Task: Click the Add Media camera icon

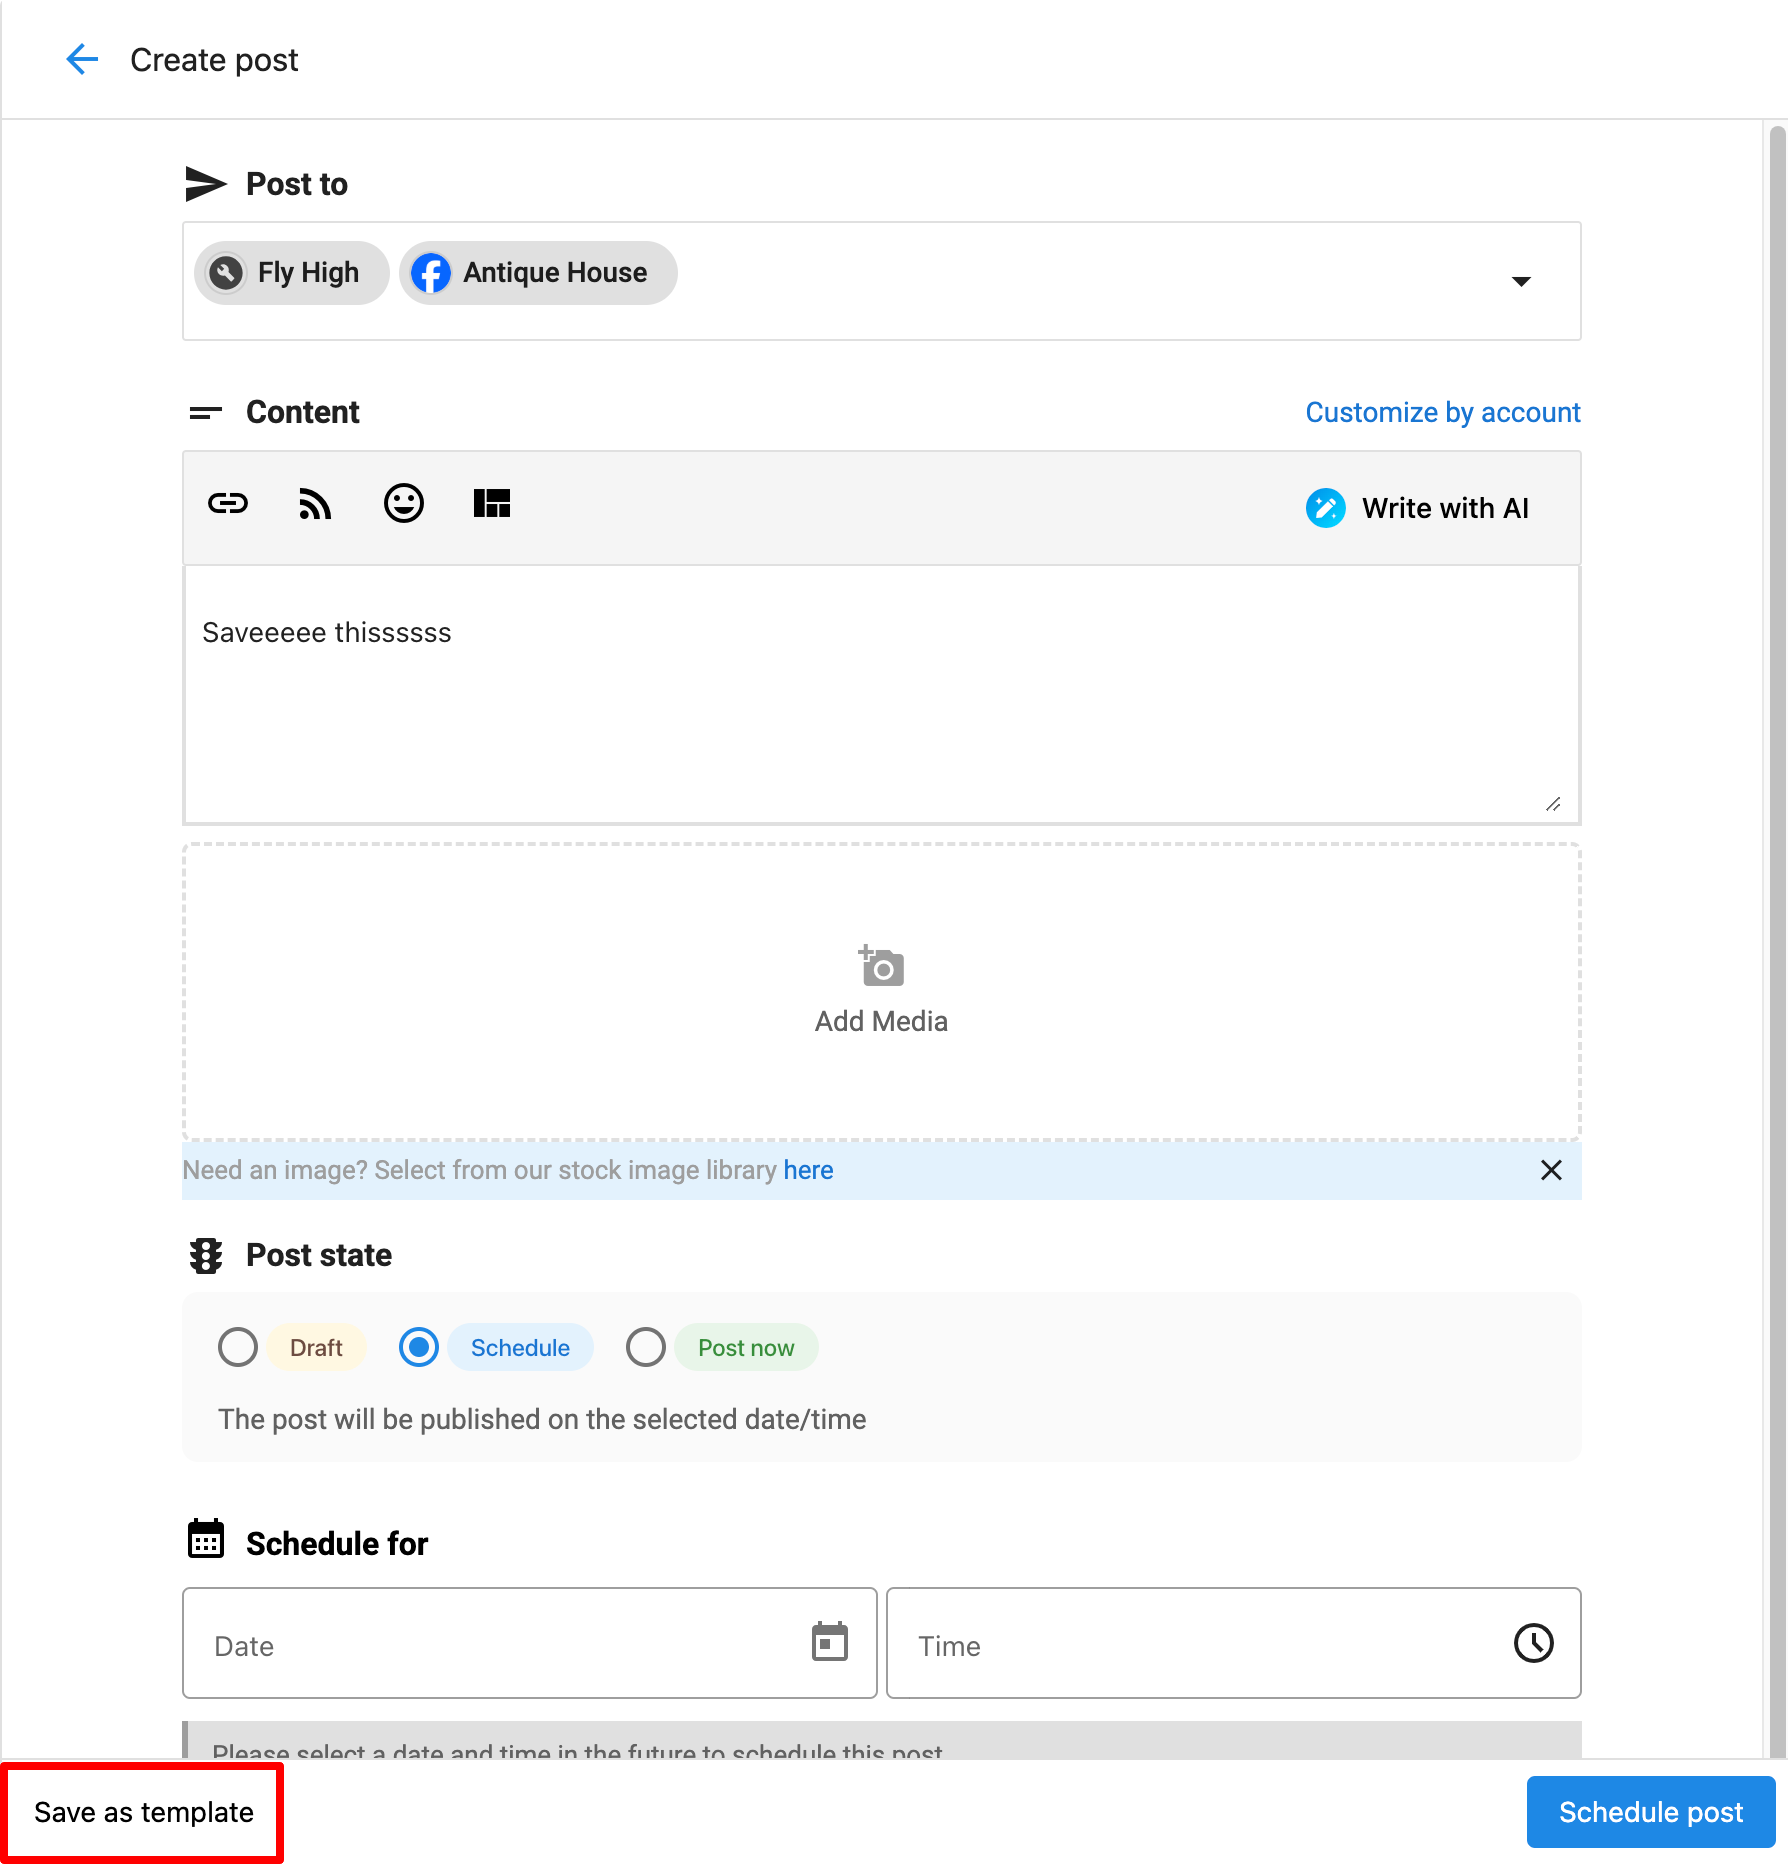Action: (881, 967)
